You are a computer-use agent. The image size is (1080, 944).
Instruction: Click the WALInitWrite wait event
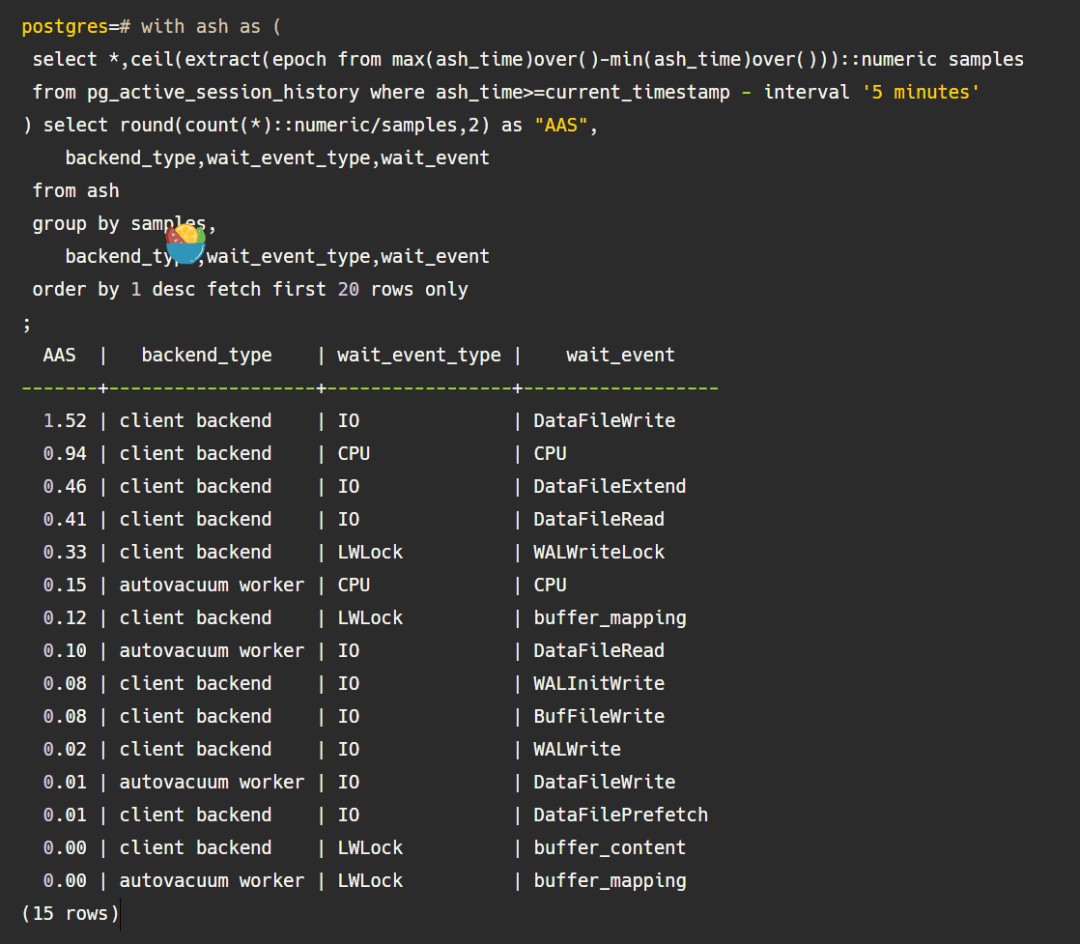598,684
